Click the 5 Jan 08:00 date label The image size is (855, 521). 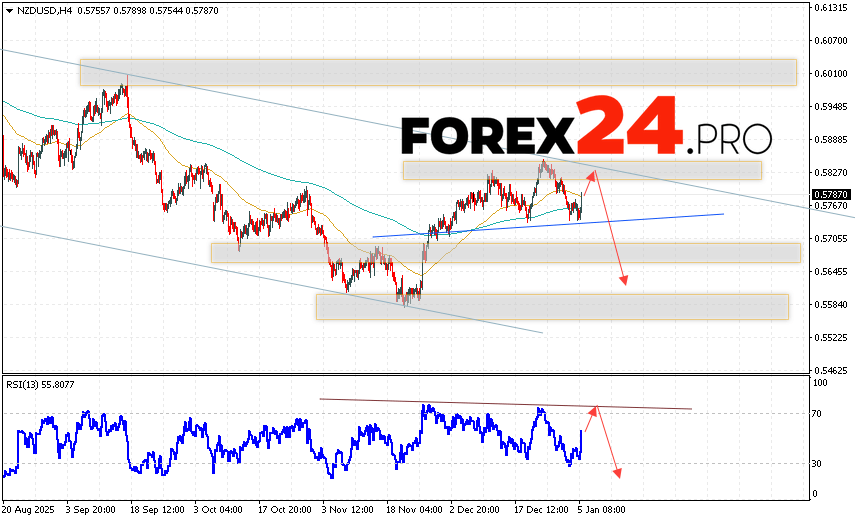tap(603, 509)
